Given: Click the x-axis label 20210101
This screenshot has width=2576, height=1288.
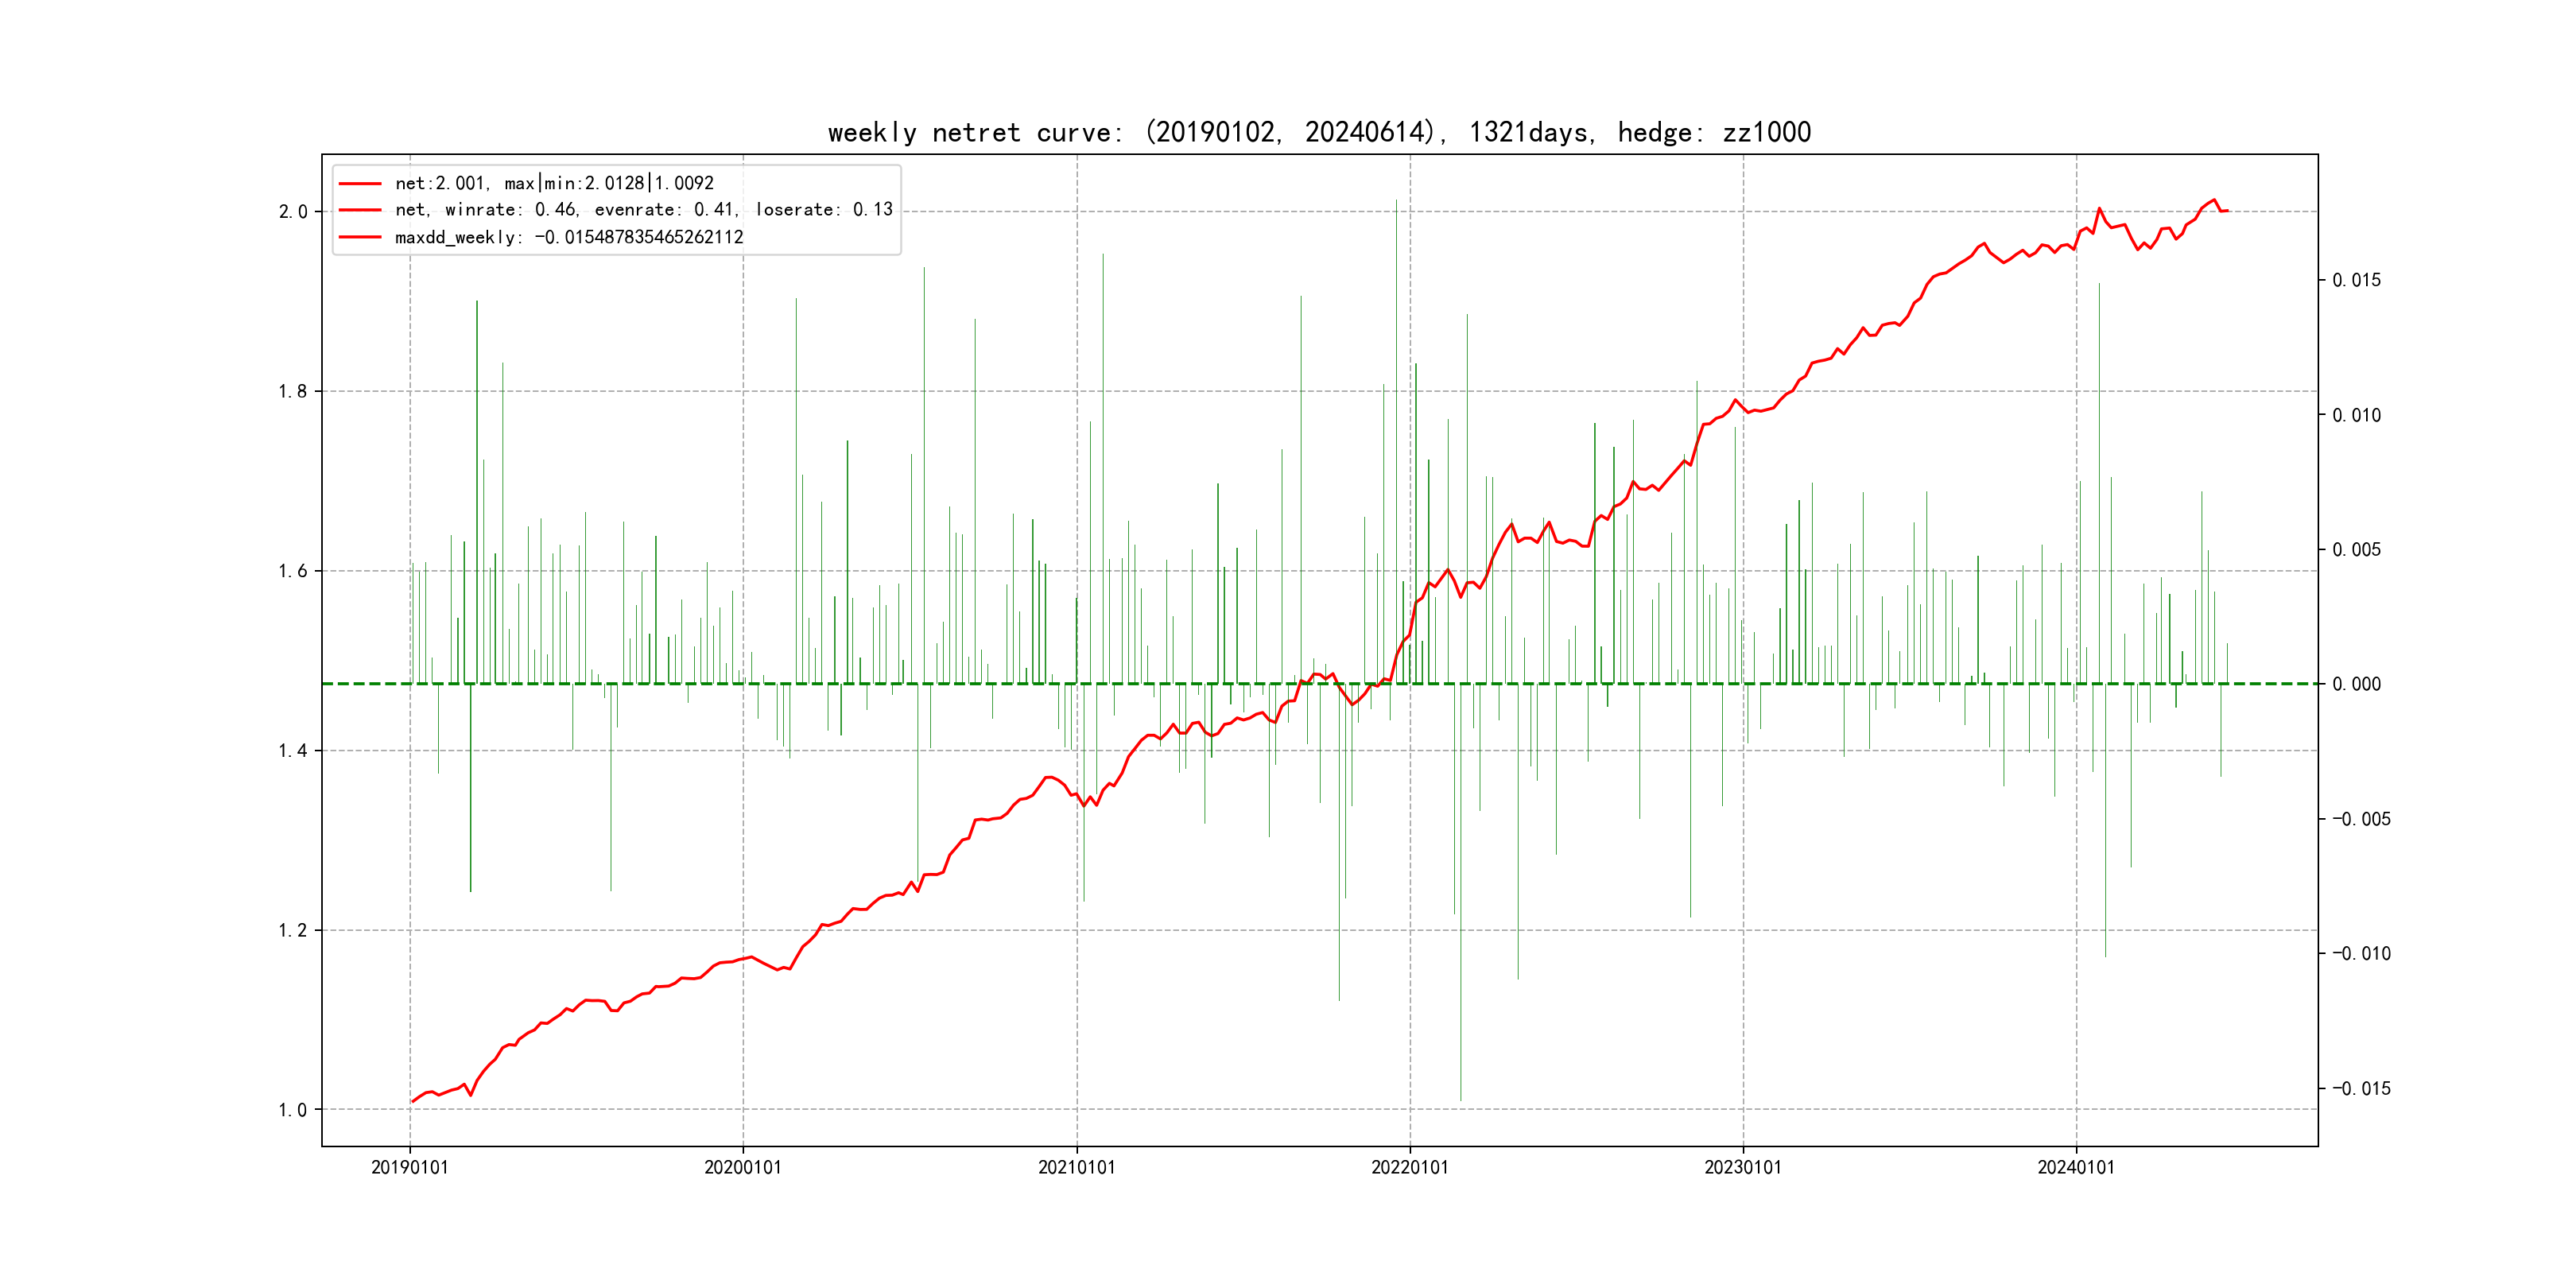Looking at the screenshot, I should point(1076,1167).
